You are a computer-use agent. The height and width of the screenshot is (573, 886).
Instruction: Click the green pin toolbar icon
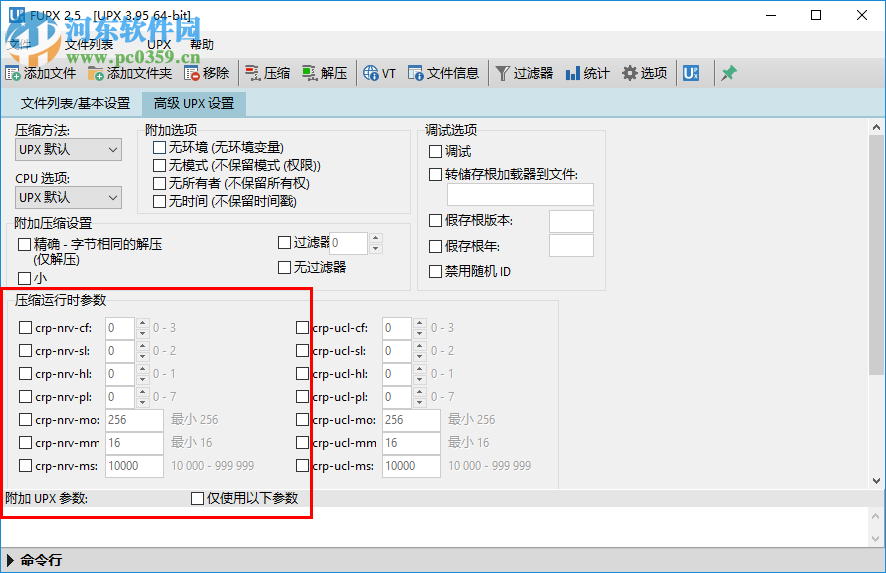click(728, 73)
